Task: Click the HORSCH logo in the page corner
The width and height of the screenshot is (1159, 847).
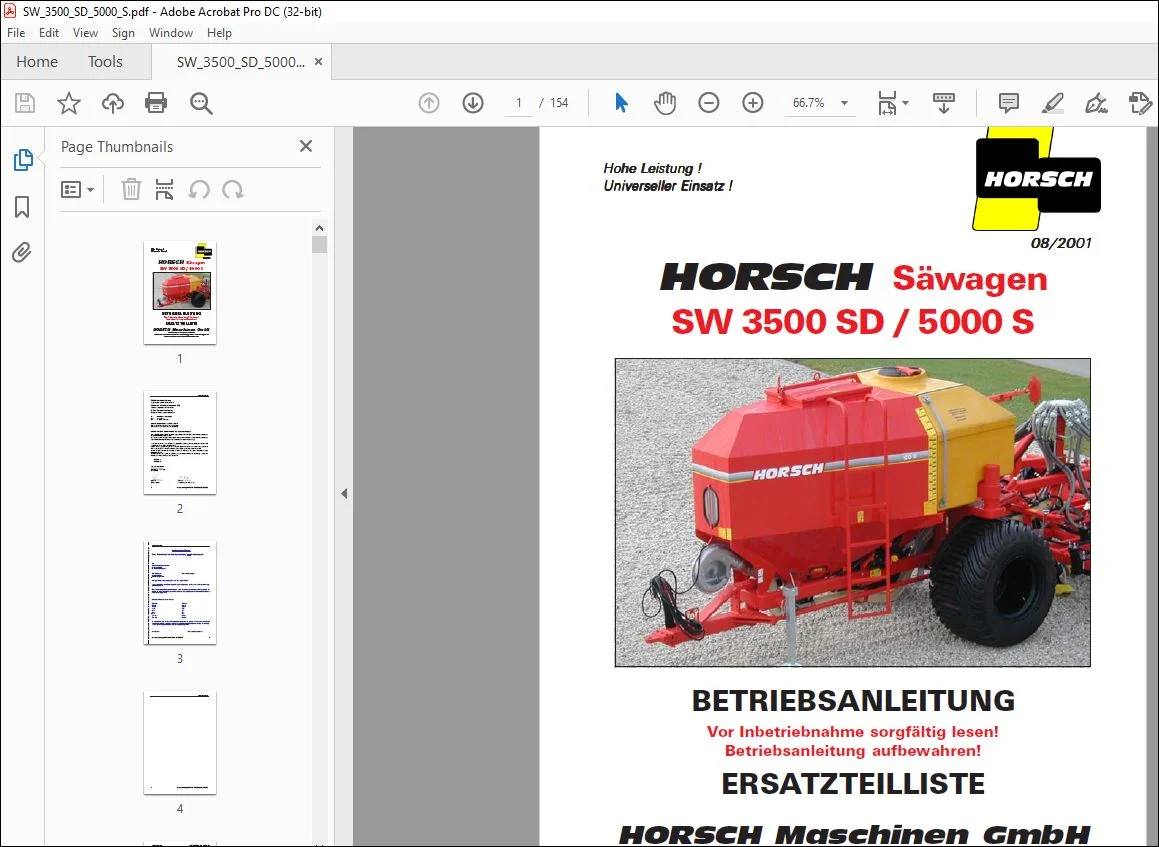Action: coord(1036,179)
